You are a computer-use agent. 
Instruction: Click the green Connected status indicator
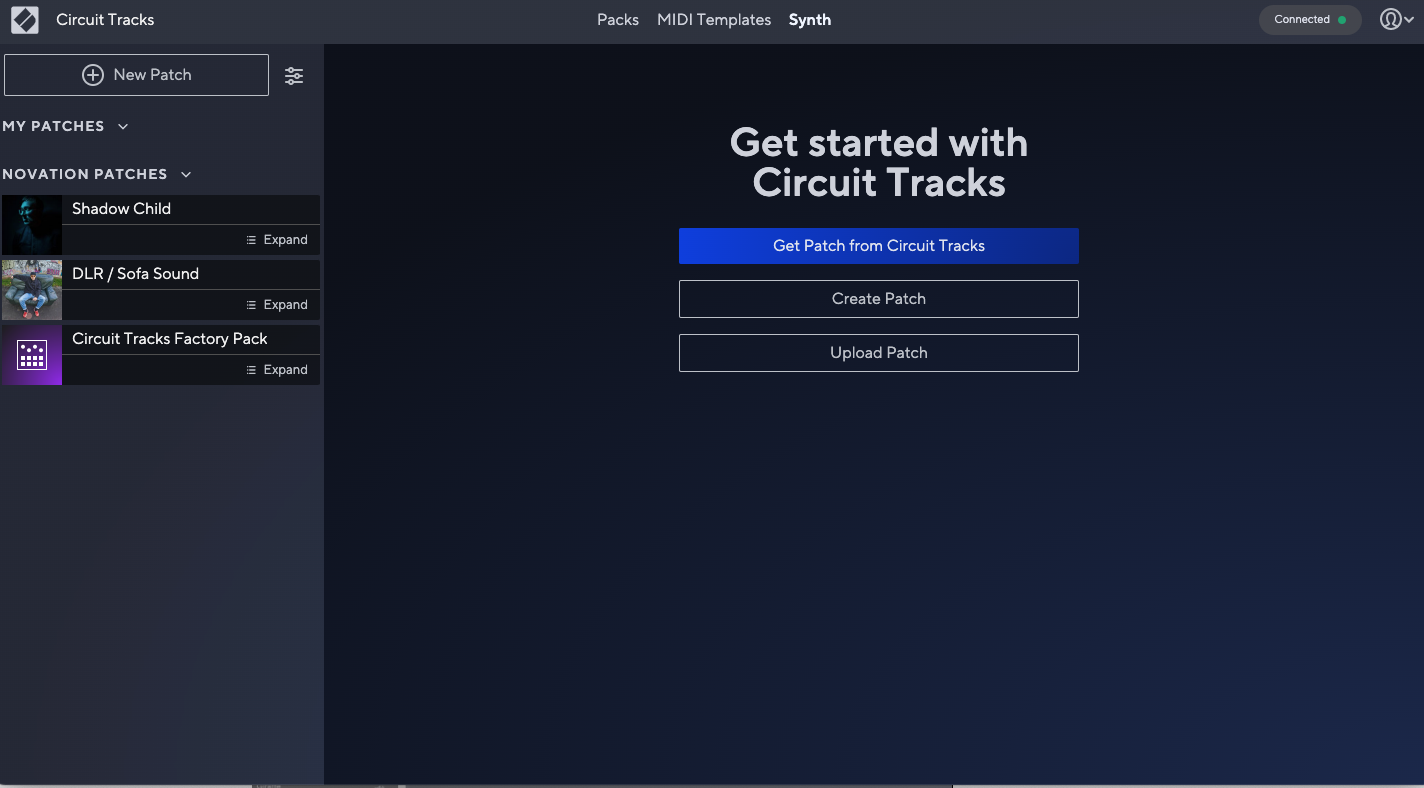pyautogui.click(x=1341, y=20)
